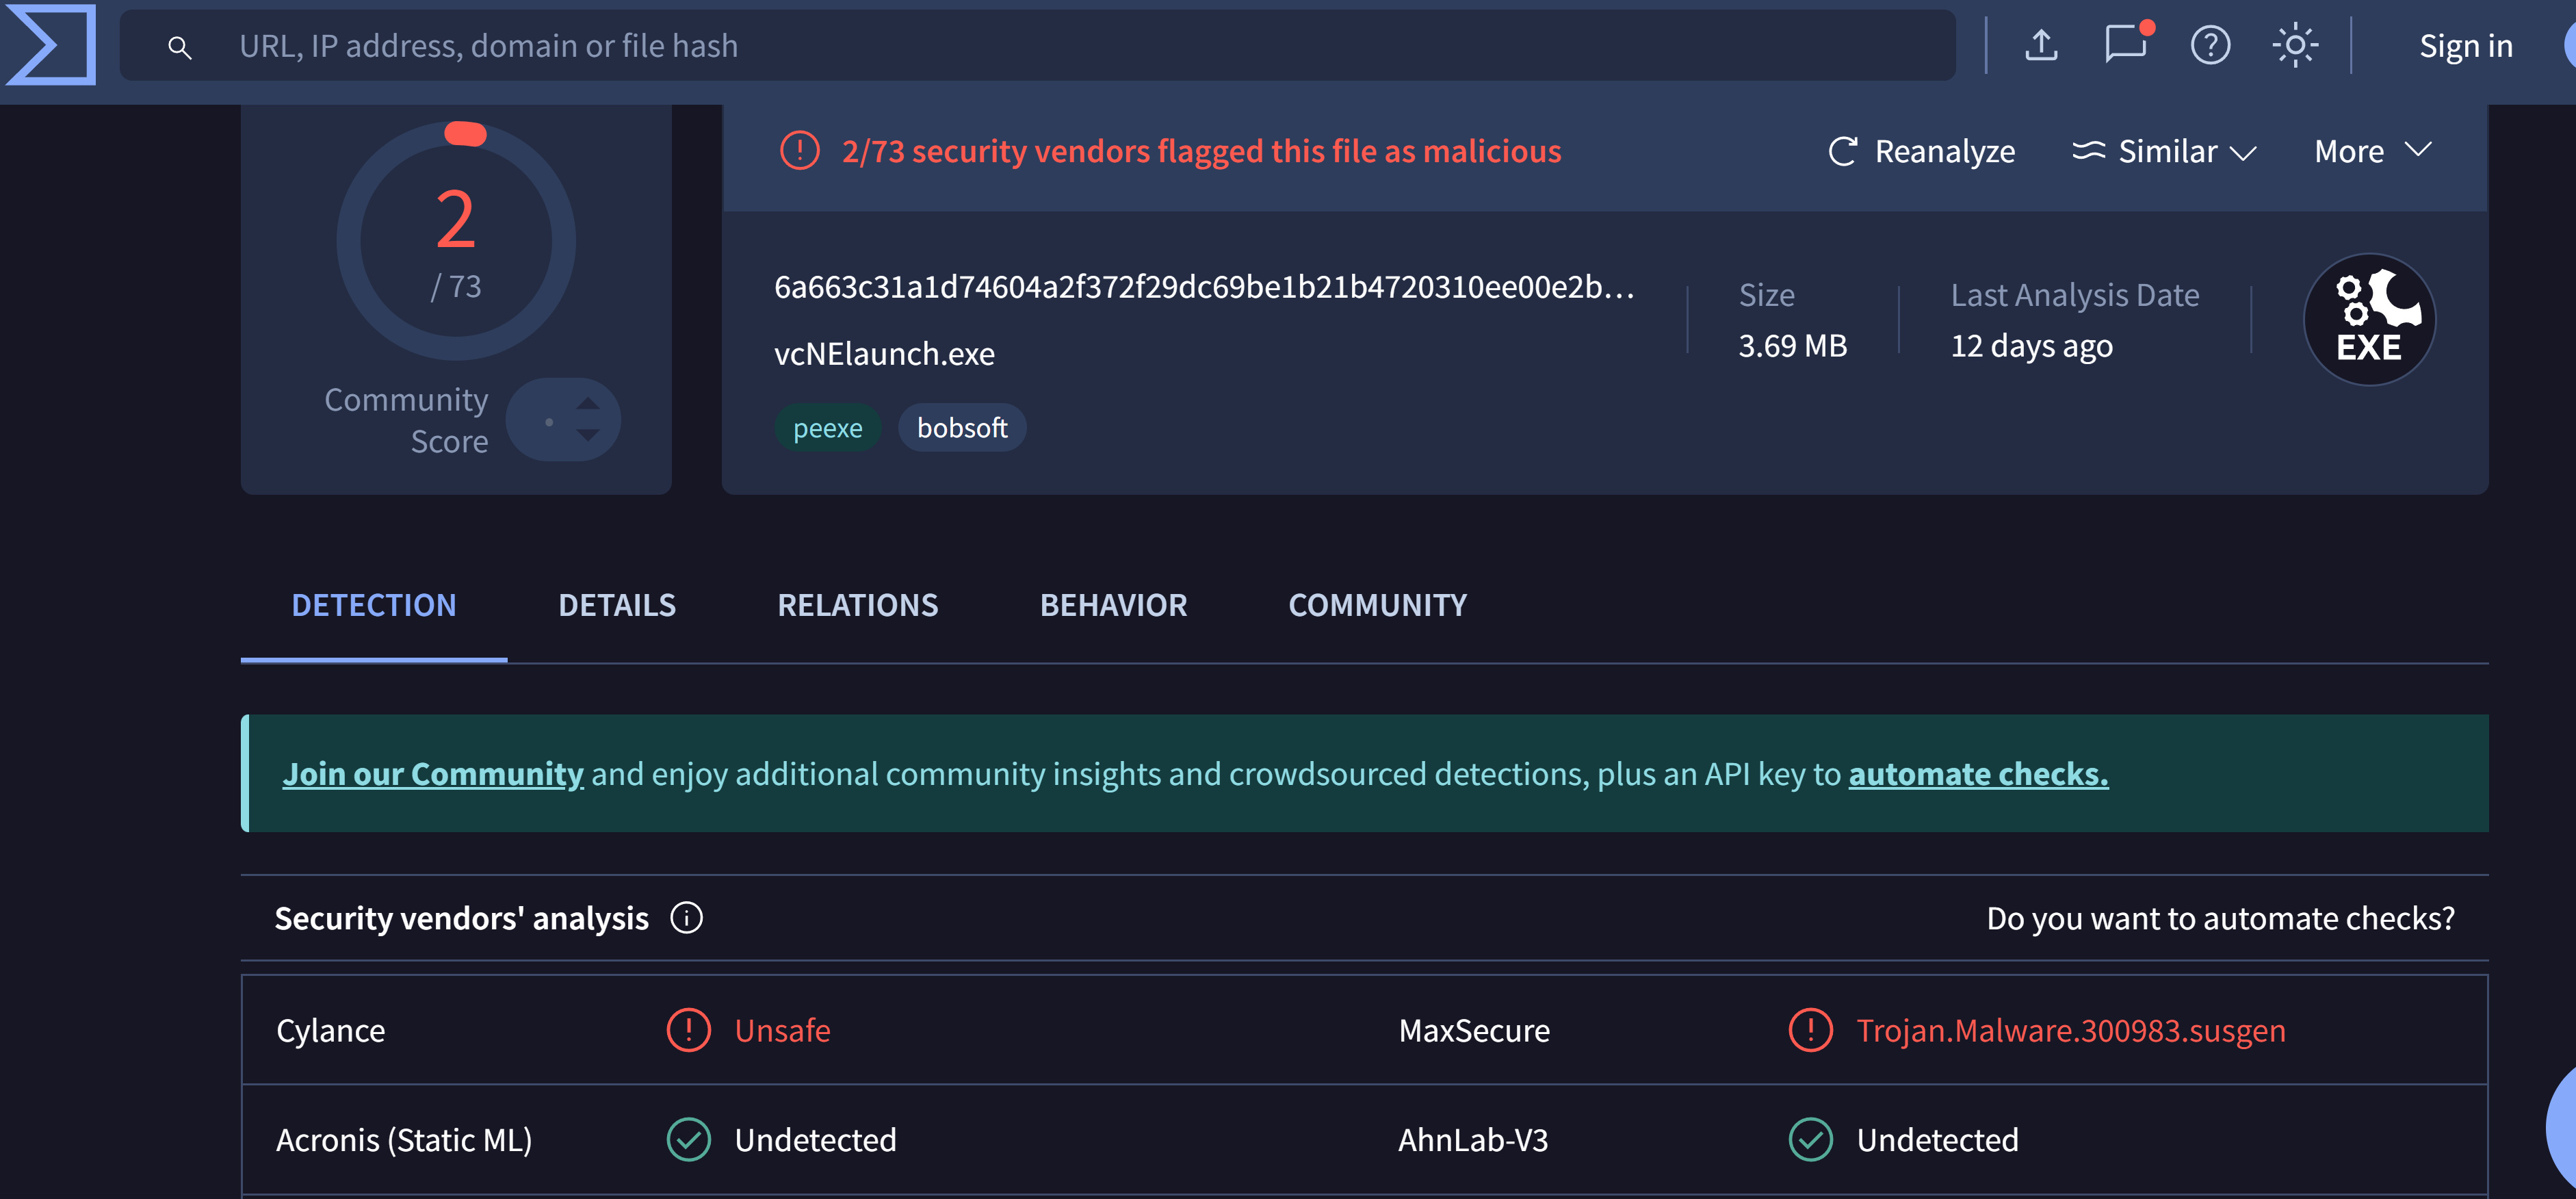Toggle the light/dark theme sun icon
This screenshot has height=1199, width=2576.
coord(2295,46)
